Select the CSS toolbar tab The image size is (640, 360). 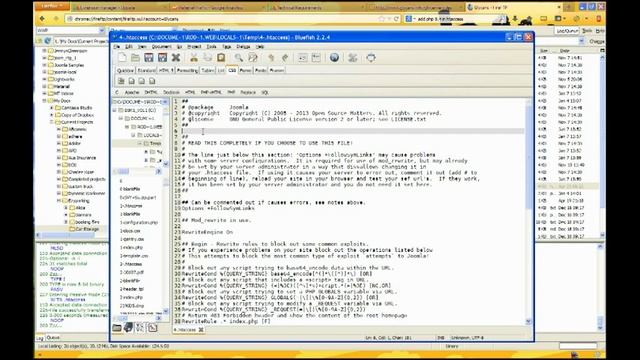232,70
